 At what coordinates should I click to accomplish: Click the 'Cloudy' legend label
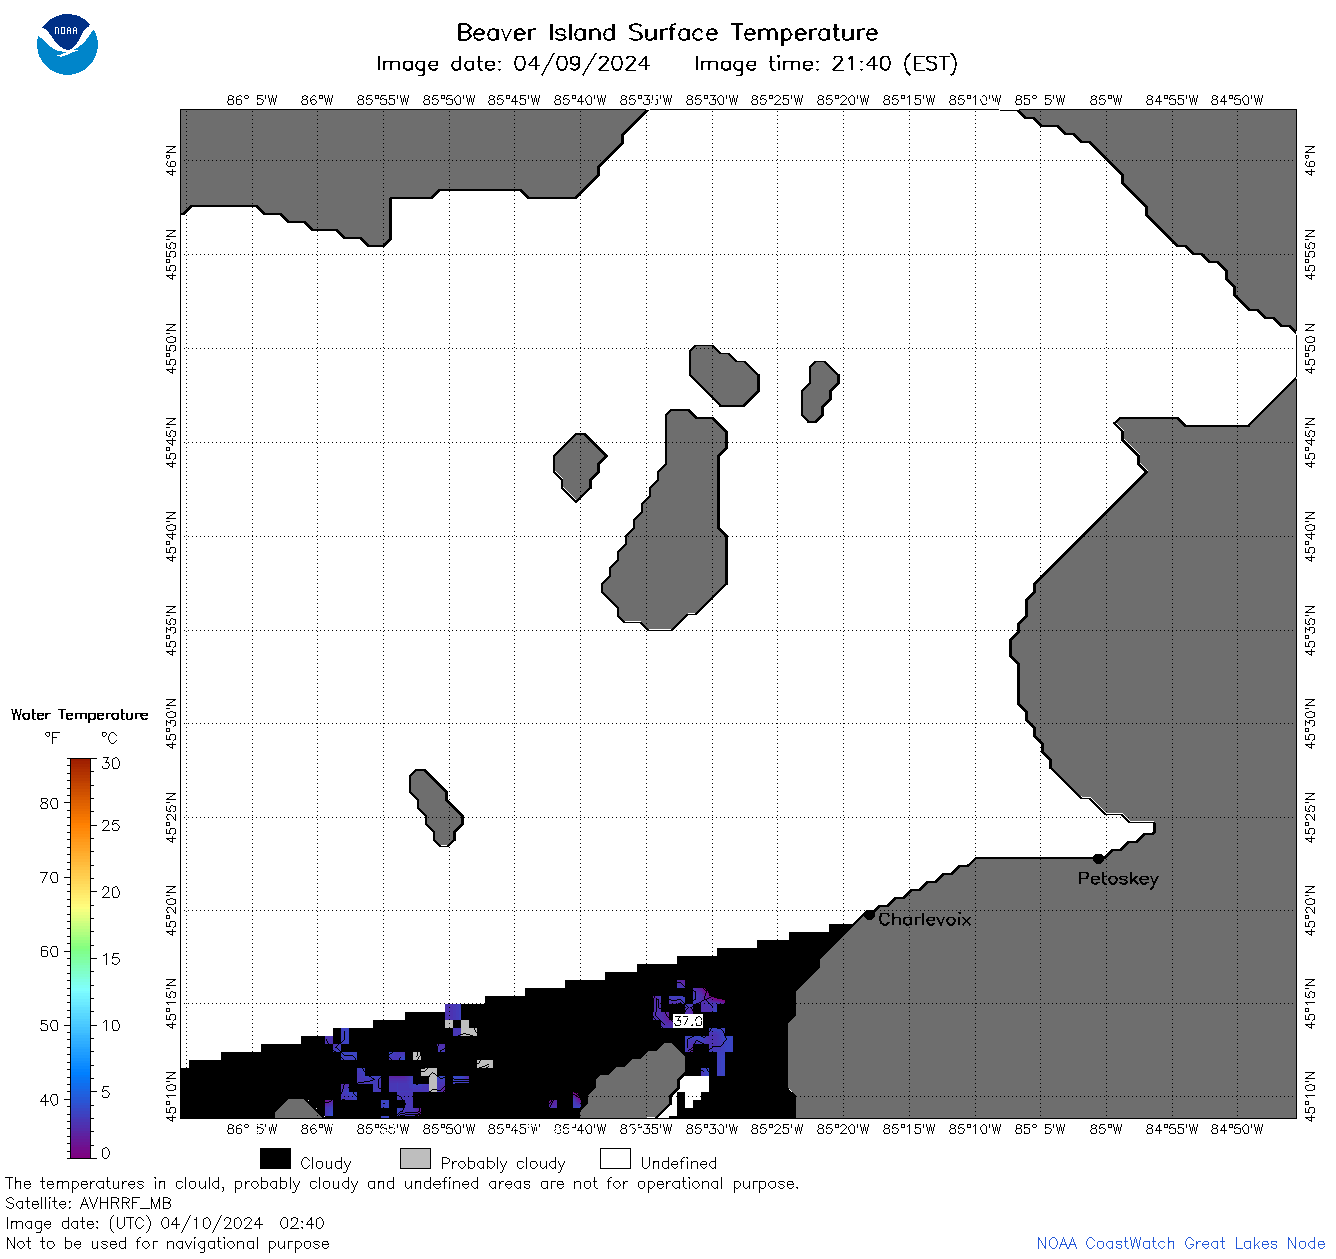tap(326, 1163)
